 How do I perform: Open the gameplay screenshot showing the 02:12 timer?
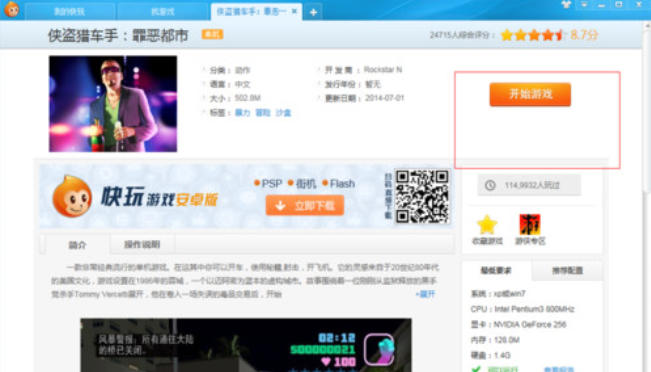click(x=246, y=345)
